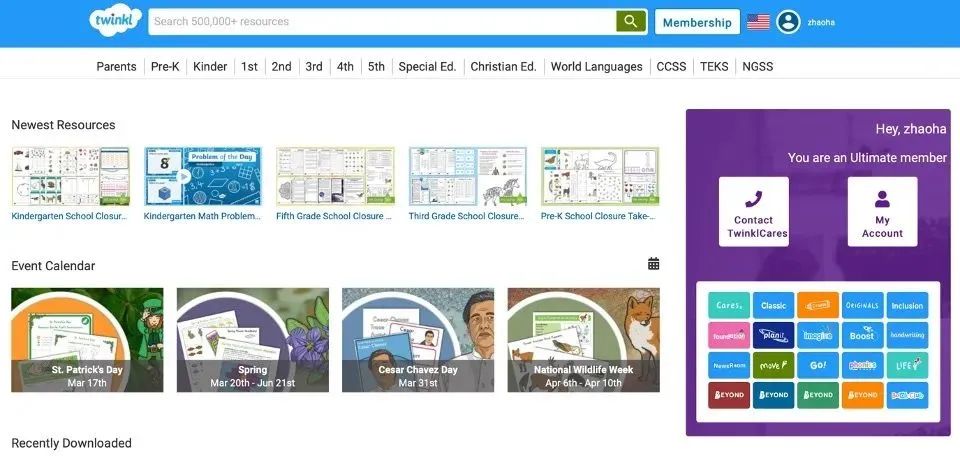This screenshot has width=960, height=456.
Task: Open Fifth Grade School Closure resource thumbnail
Action: 335,176
